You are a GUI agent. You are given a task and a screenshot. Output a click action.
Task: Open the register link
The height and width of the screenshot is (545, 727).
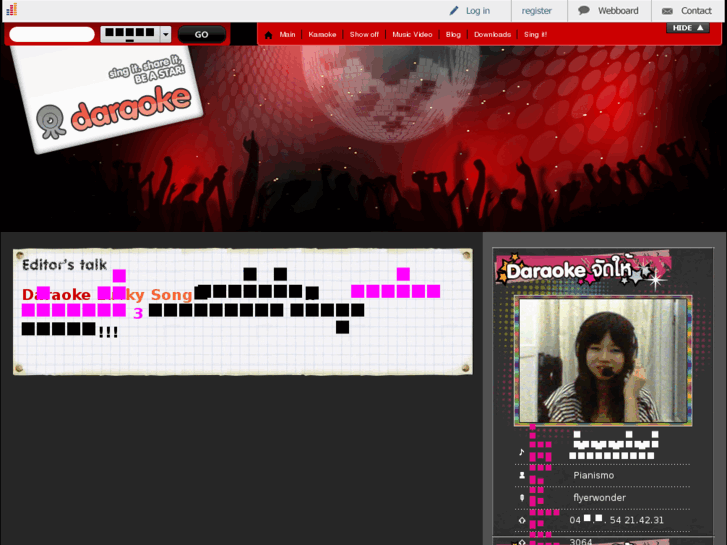pyautogui.click(x=536, y=11)
